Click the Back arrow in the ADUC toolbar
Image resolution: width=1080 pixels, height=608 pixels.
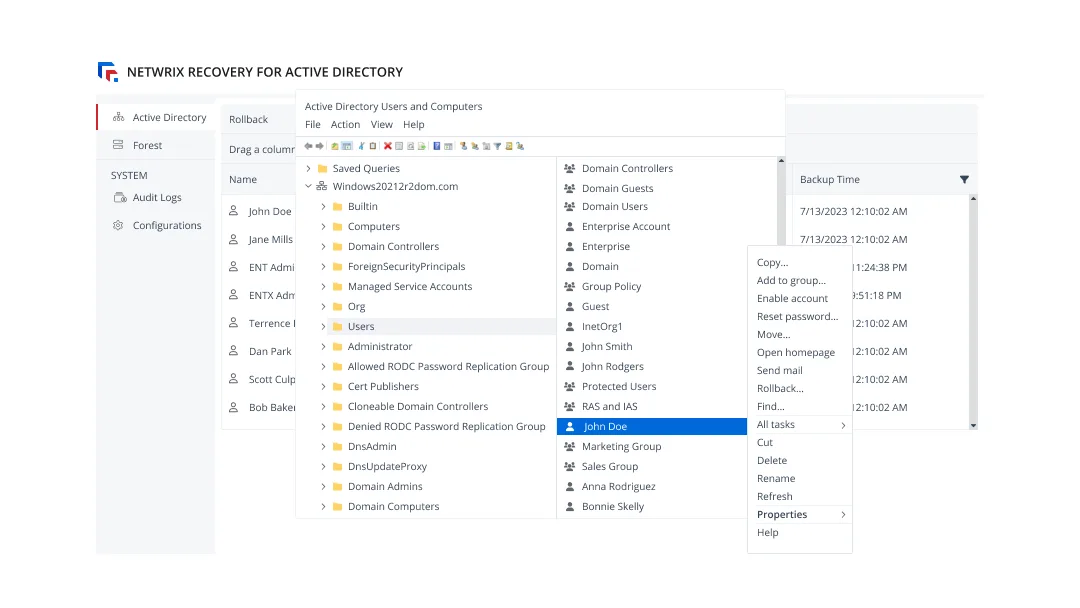tap(308, 146)
